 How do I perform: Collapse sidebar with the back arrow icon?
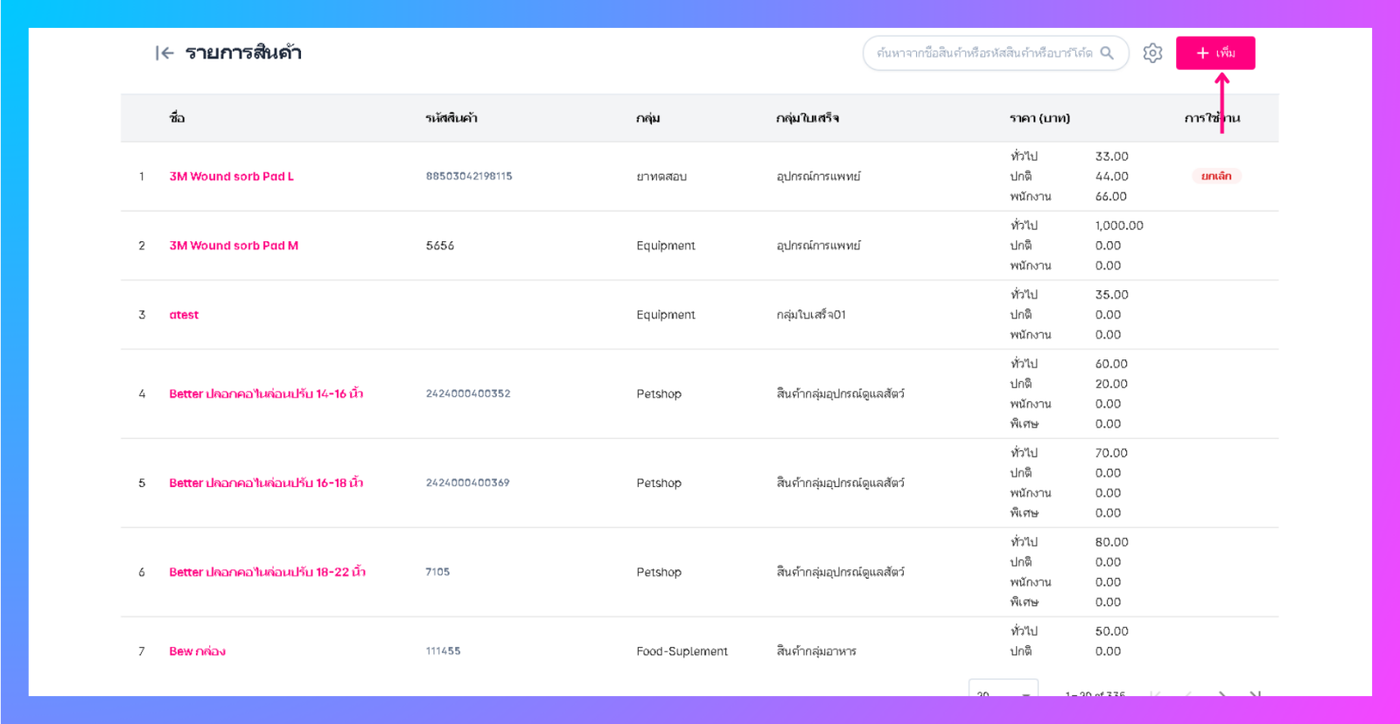tap(165, 53)
